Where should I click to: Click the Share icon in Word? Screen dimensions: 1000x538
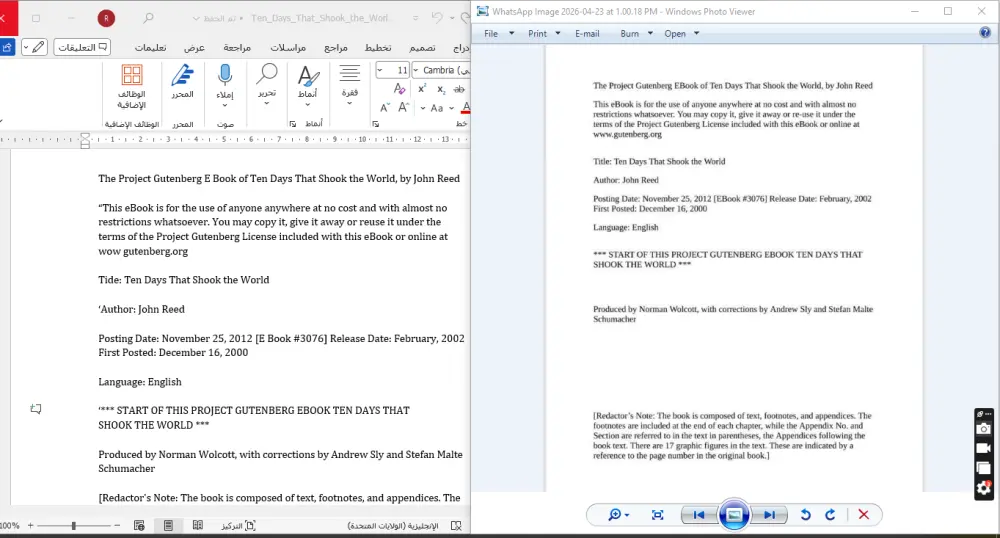point(7,47)
